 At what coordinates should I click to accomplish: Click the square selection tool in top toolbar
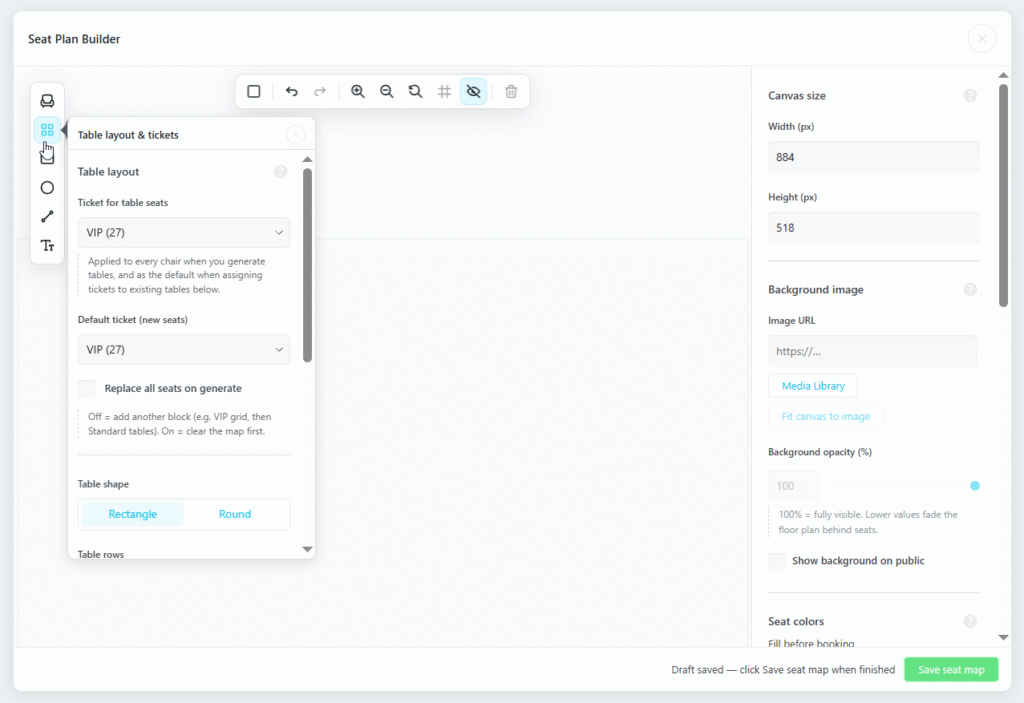click(254, 91)
